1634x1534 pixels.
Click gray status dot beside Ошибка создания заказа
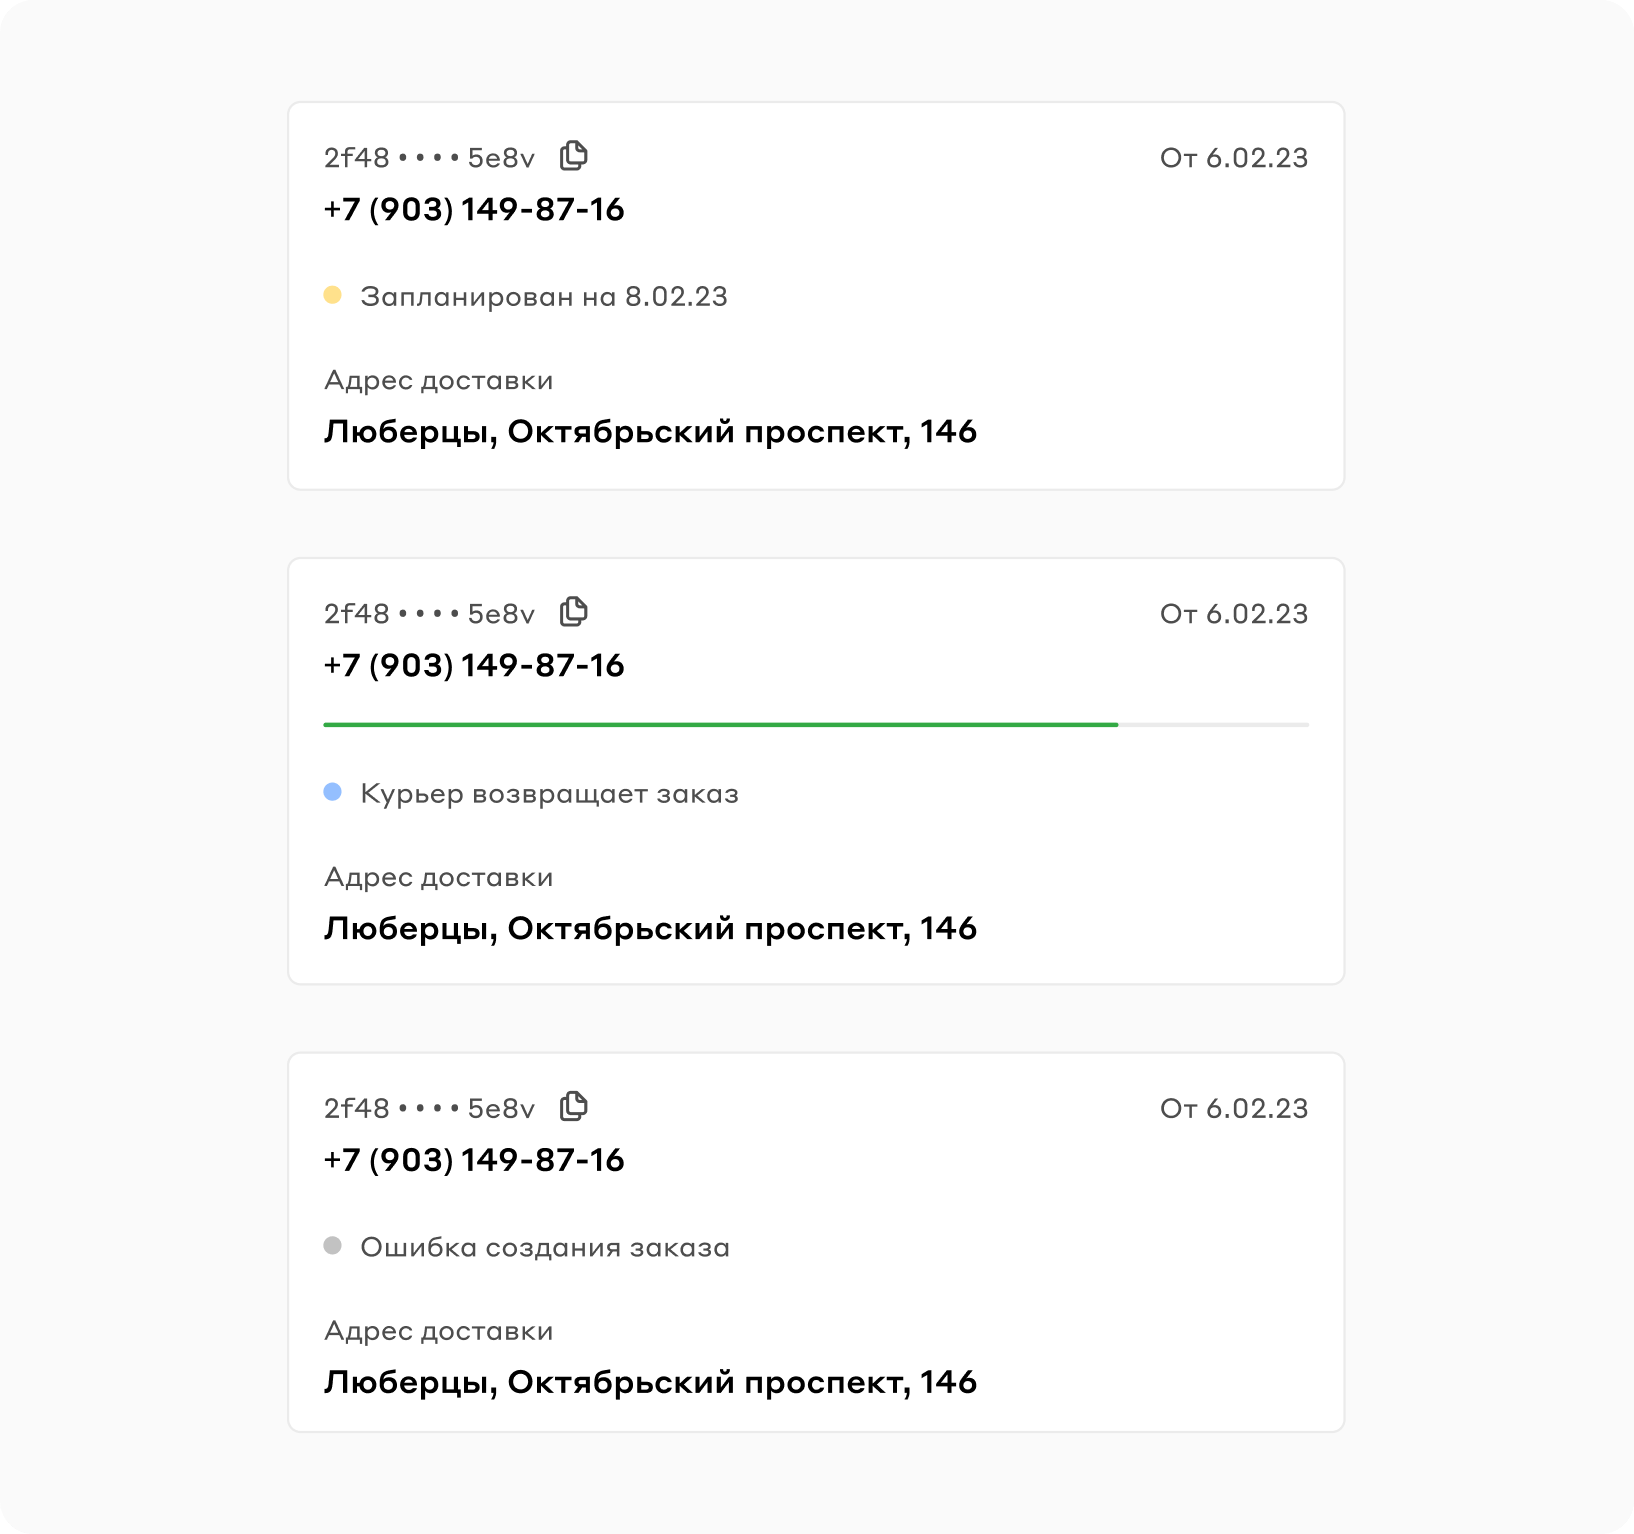pyautogui.click(x=333, y=1246)
